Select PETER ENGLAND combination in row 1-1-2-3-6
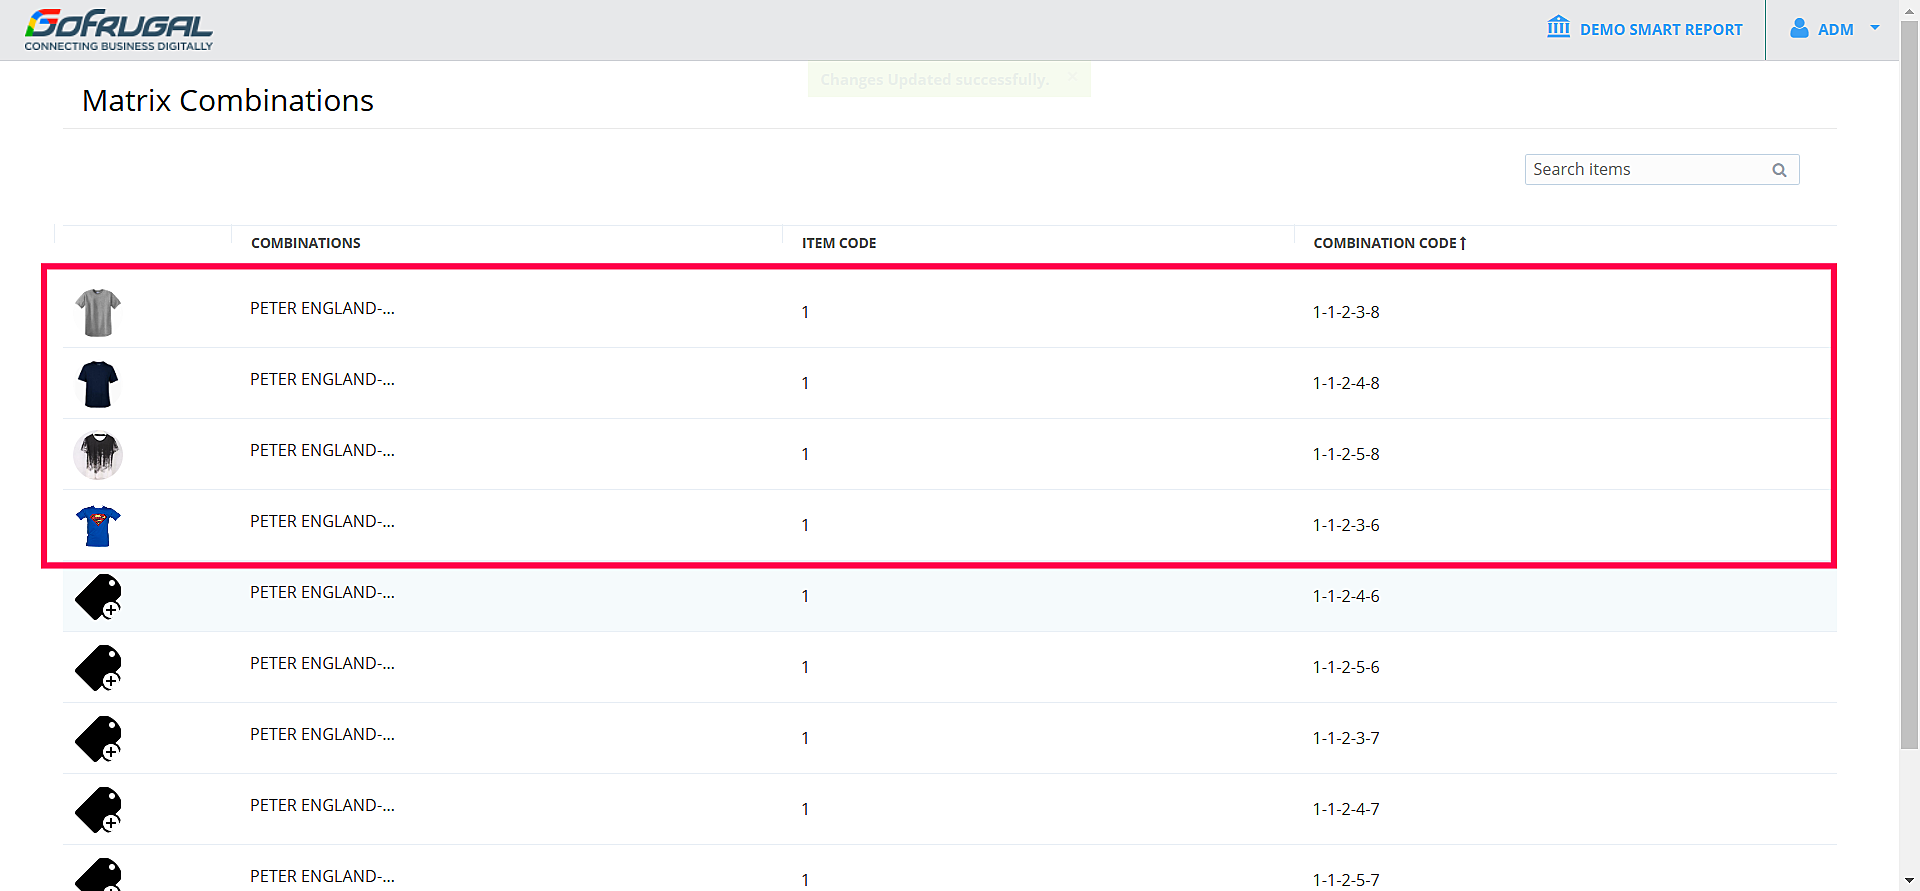The width and height of the screenshot is (1920, 891). click(x=322, y=521)
